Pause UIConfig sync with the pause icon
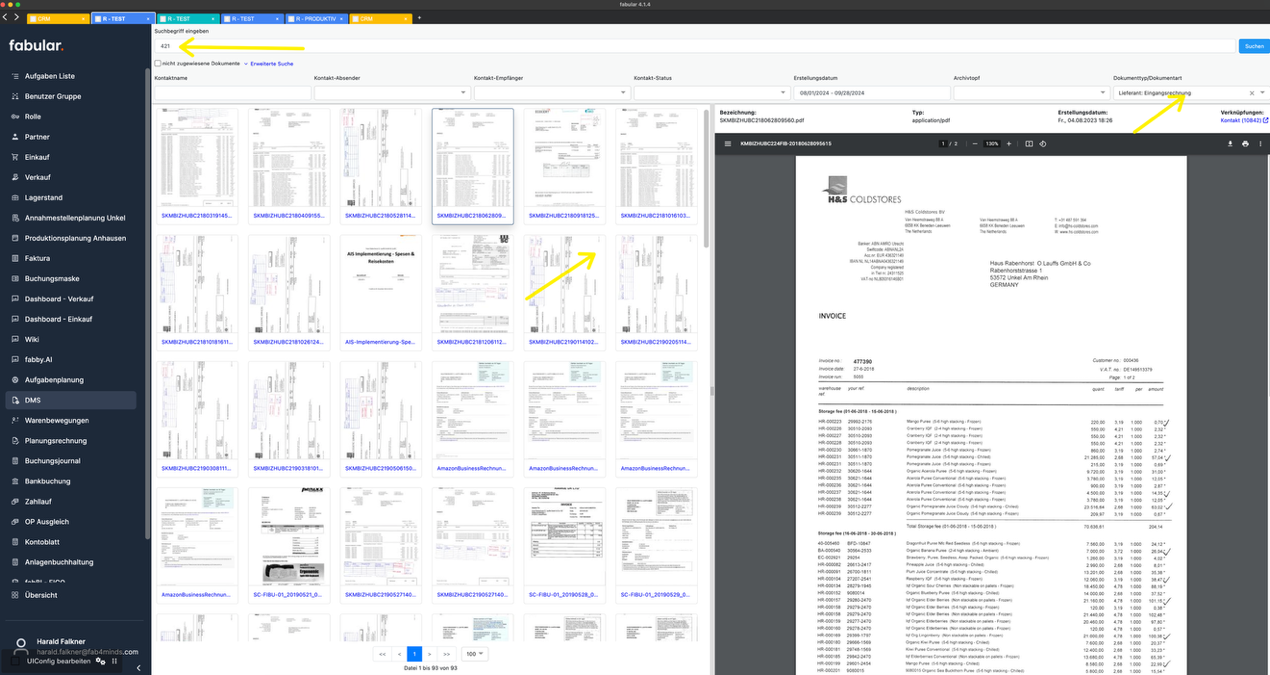 click(113, 660)
